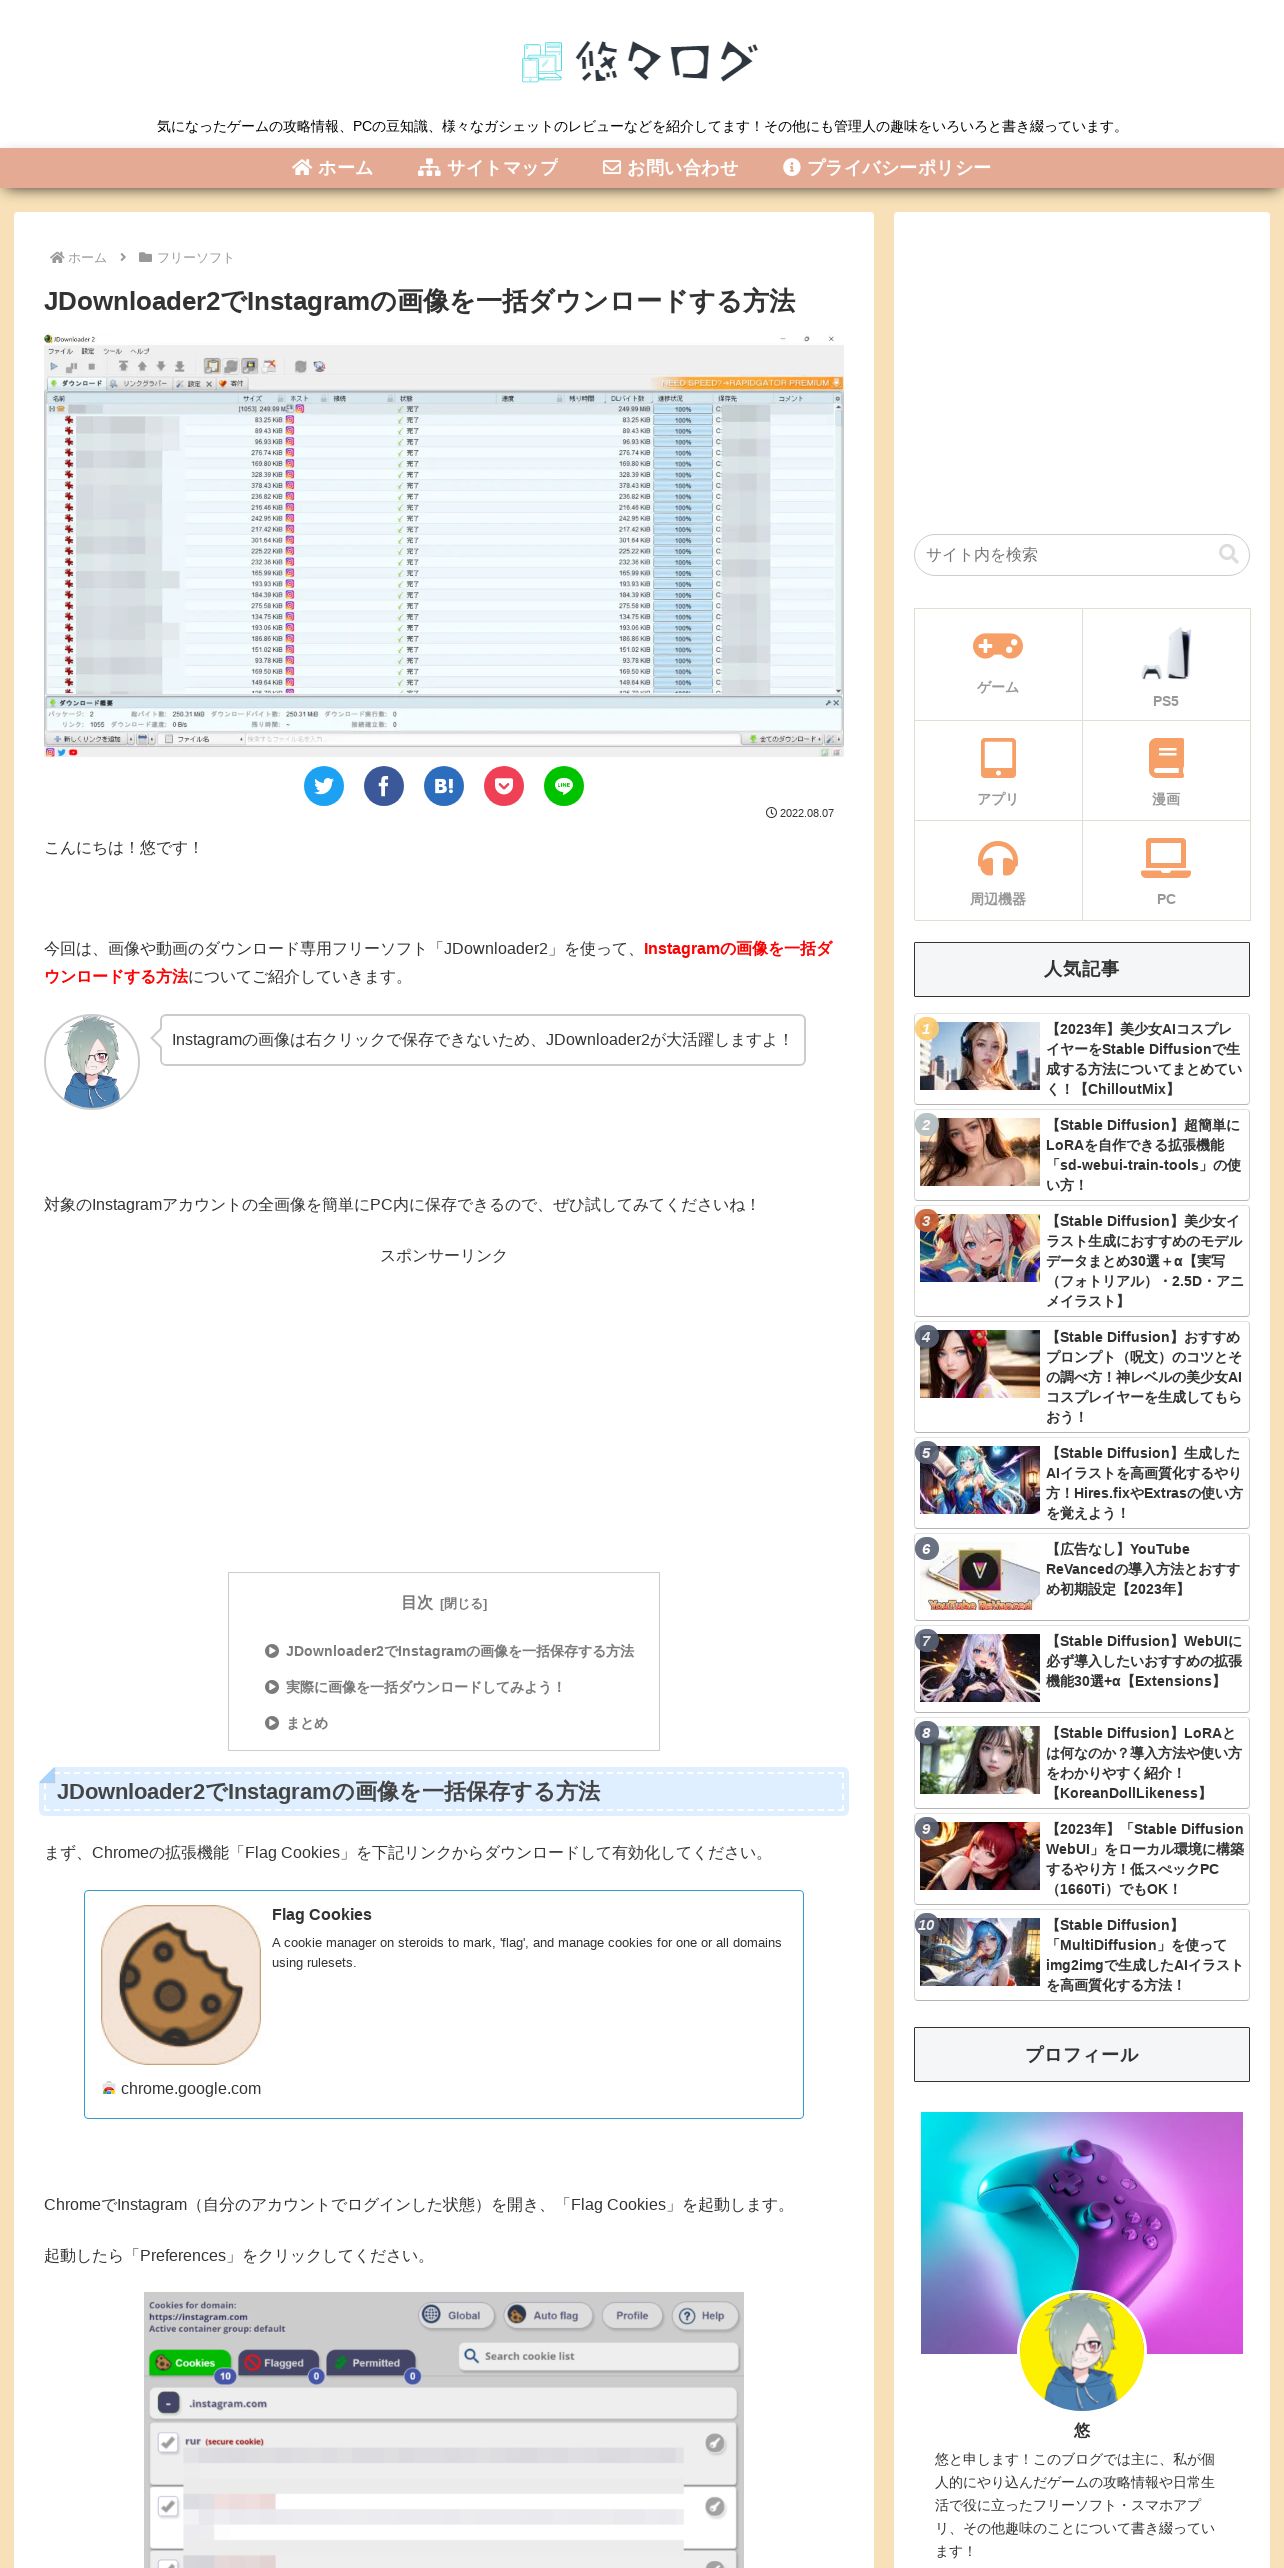Open popular article 8 about LoRAとは何なのか

click(x=1082, y=1761)
